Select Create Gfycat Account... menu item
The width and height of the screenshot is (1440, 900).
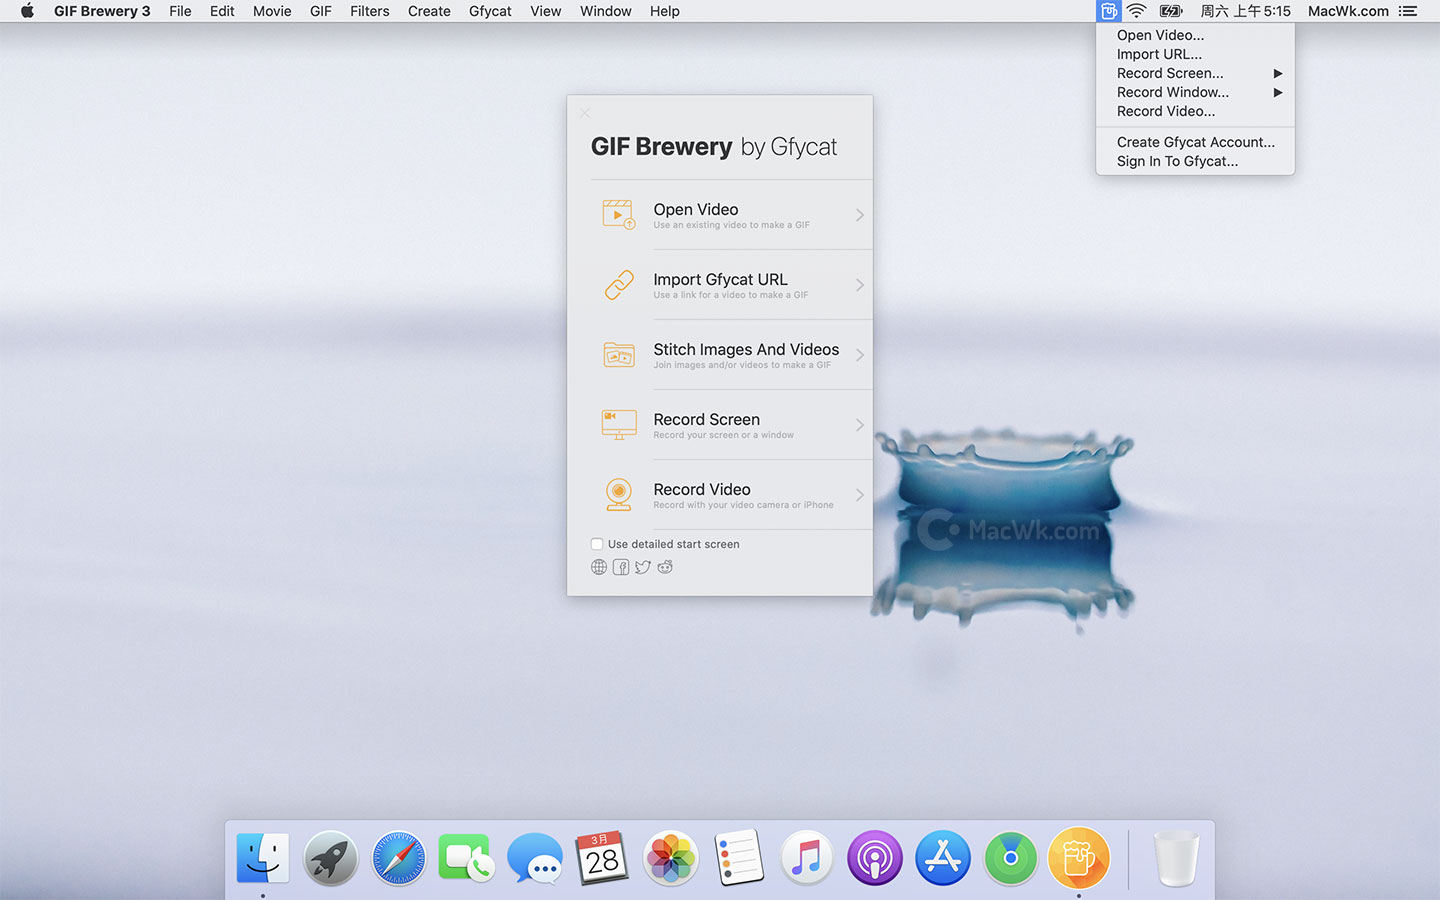(x=1195, y=142)
